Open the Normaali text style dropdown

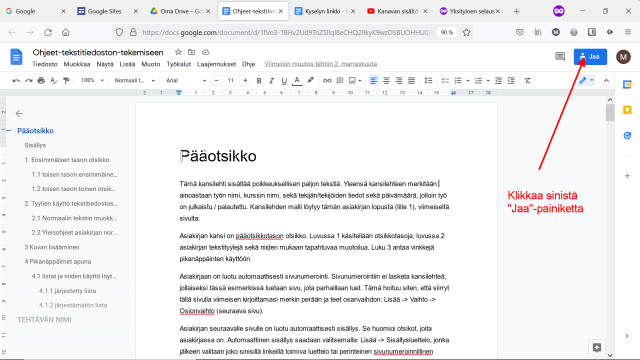(135, 80)
